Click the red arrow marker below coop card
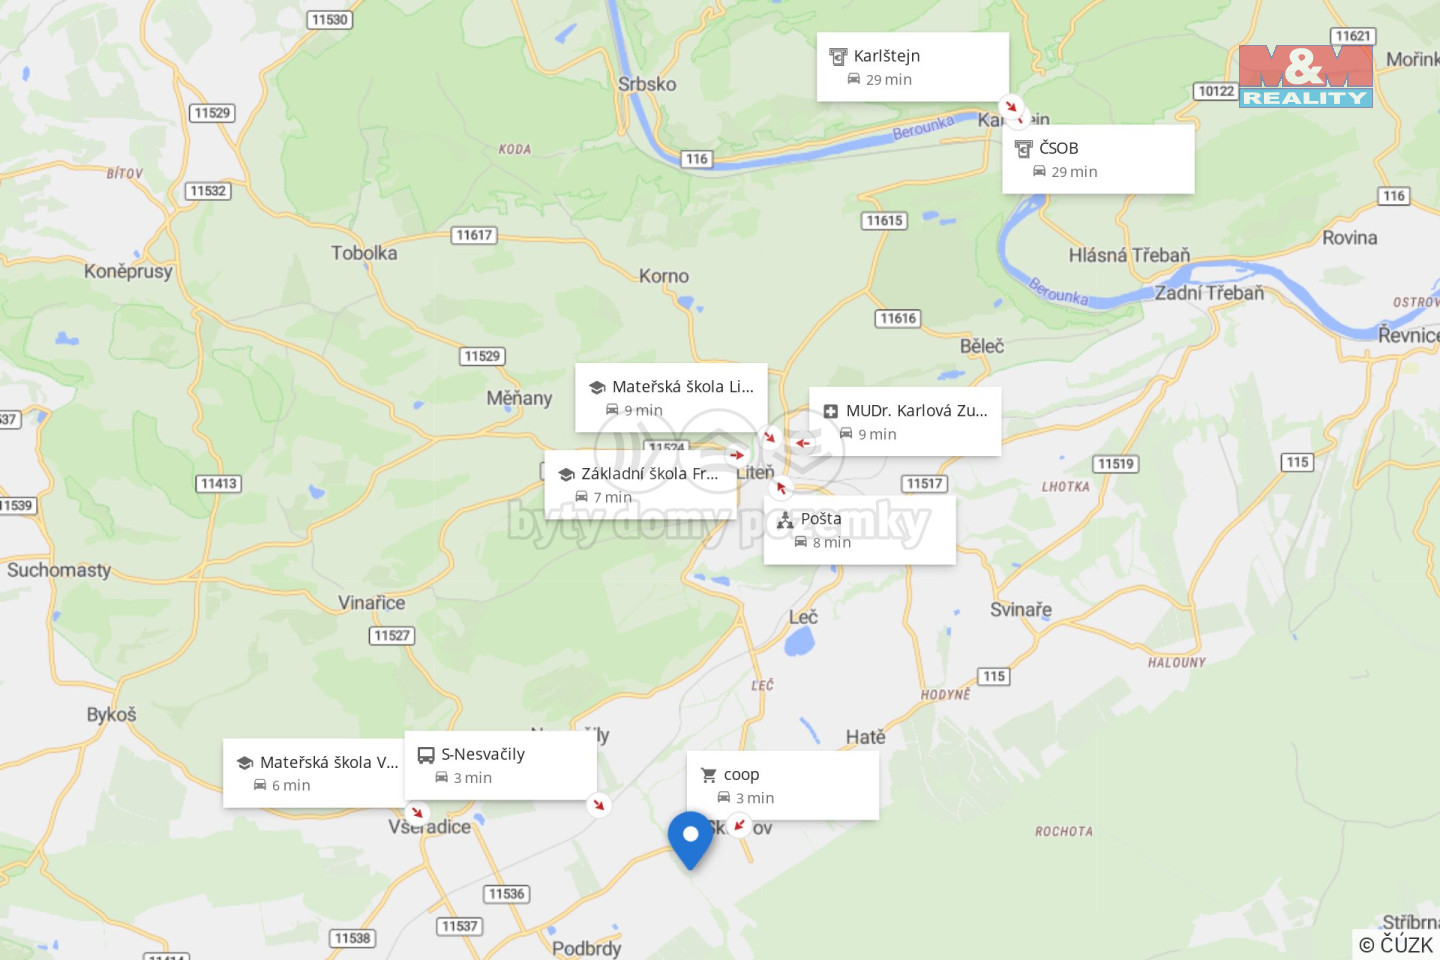The width and height of the screenshot is (1440, 960). click(x=738, y=825)
